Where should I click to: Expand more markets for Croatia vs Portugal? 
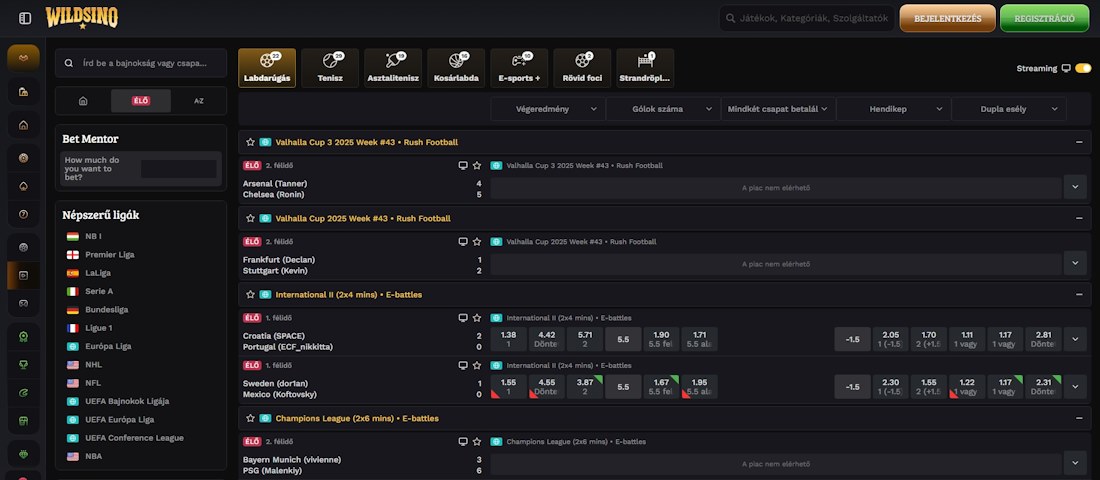(1075, 339)
